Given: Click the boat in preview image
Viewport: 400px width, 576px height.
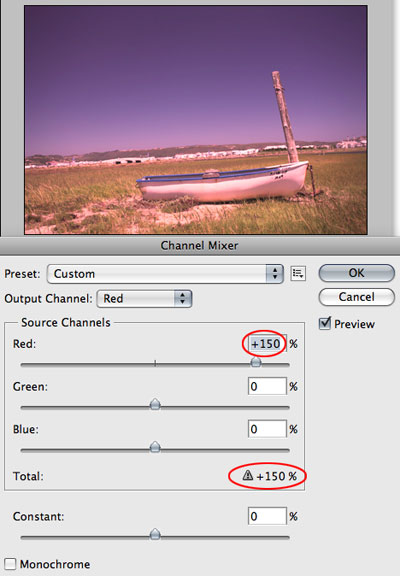Looking at the screenshot, I should tap(223, 183).
